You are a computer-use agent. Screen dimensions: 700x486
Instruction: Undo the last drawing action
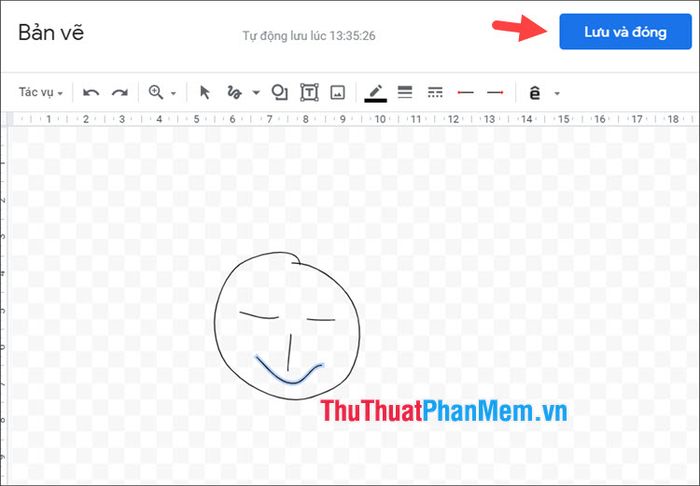coord(91,92)
